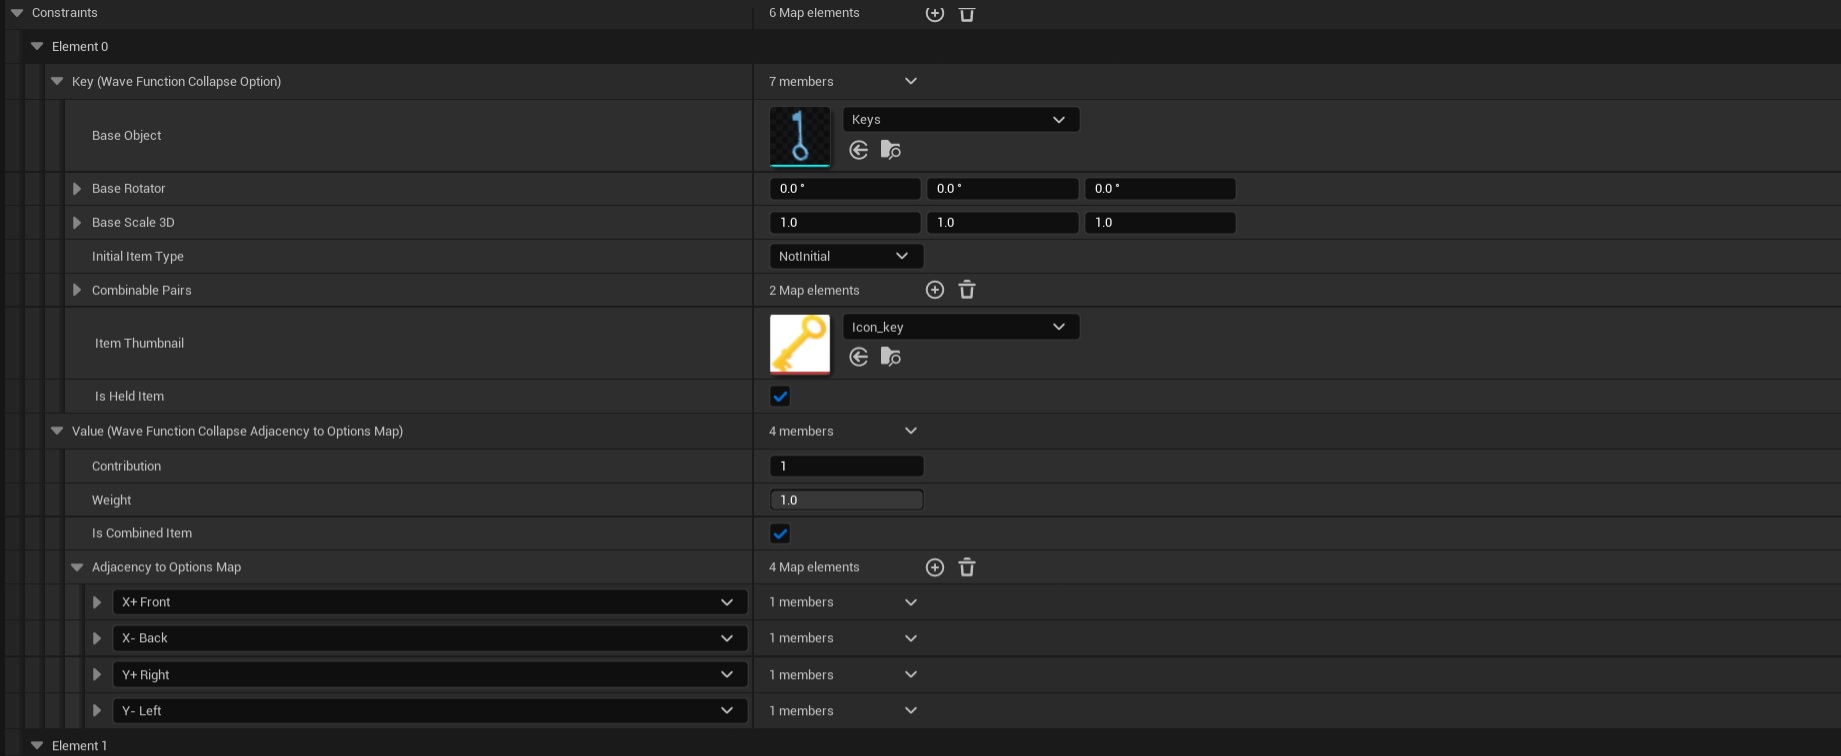This screenshot has width=1841, height=756.
Task: Click the Keys mesh thumbnail preview
Action: point(800,136)
